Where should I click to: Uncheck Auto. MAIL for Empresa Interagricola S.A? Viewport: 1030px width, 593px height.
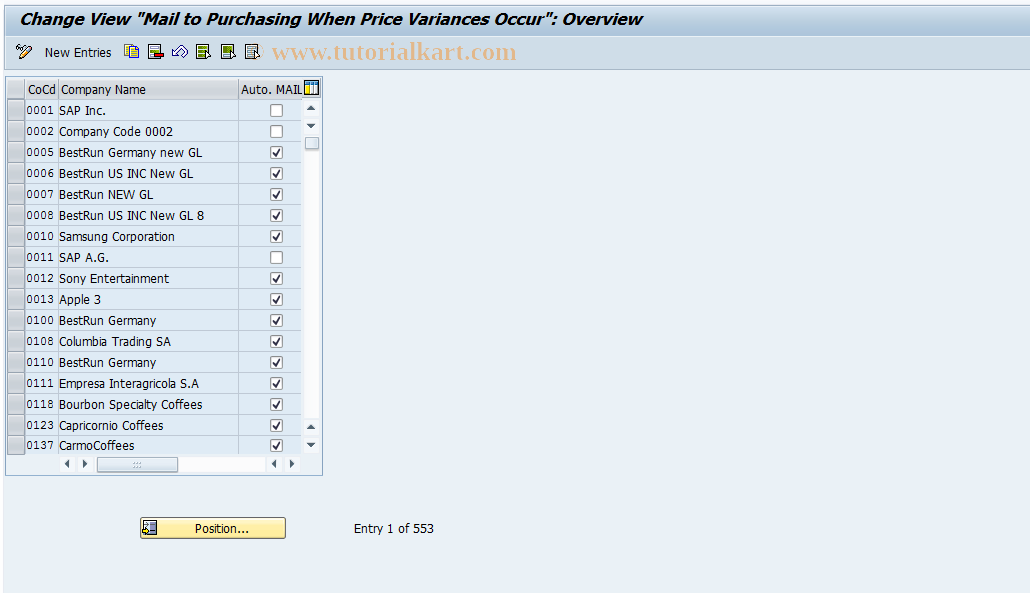[277, 384]
